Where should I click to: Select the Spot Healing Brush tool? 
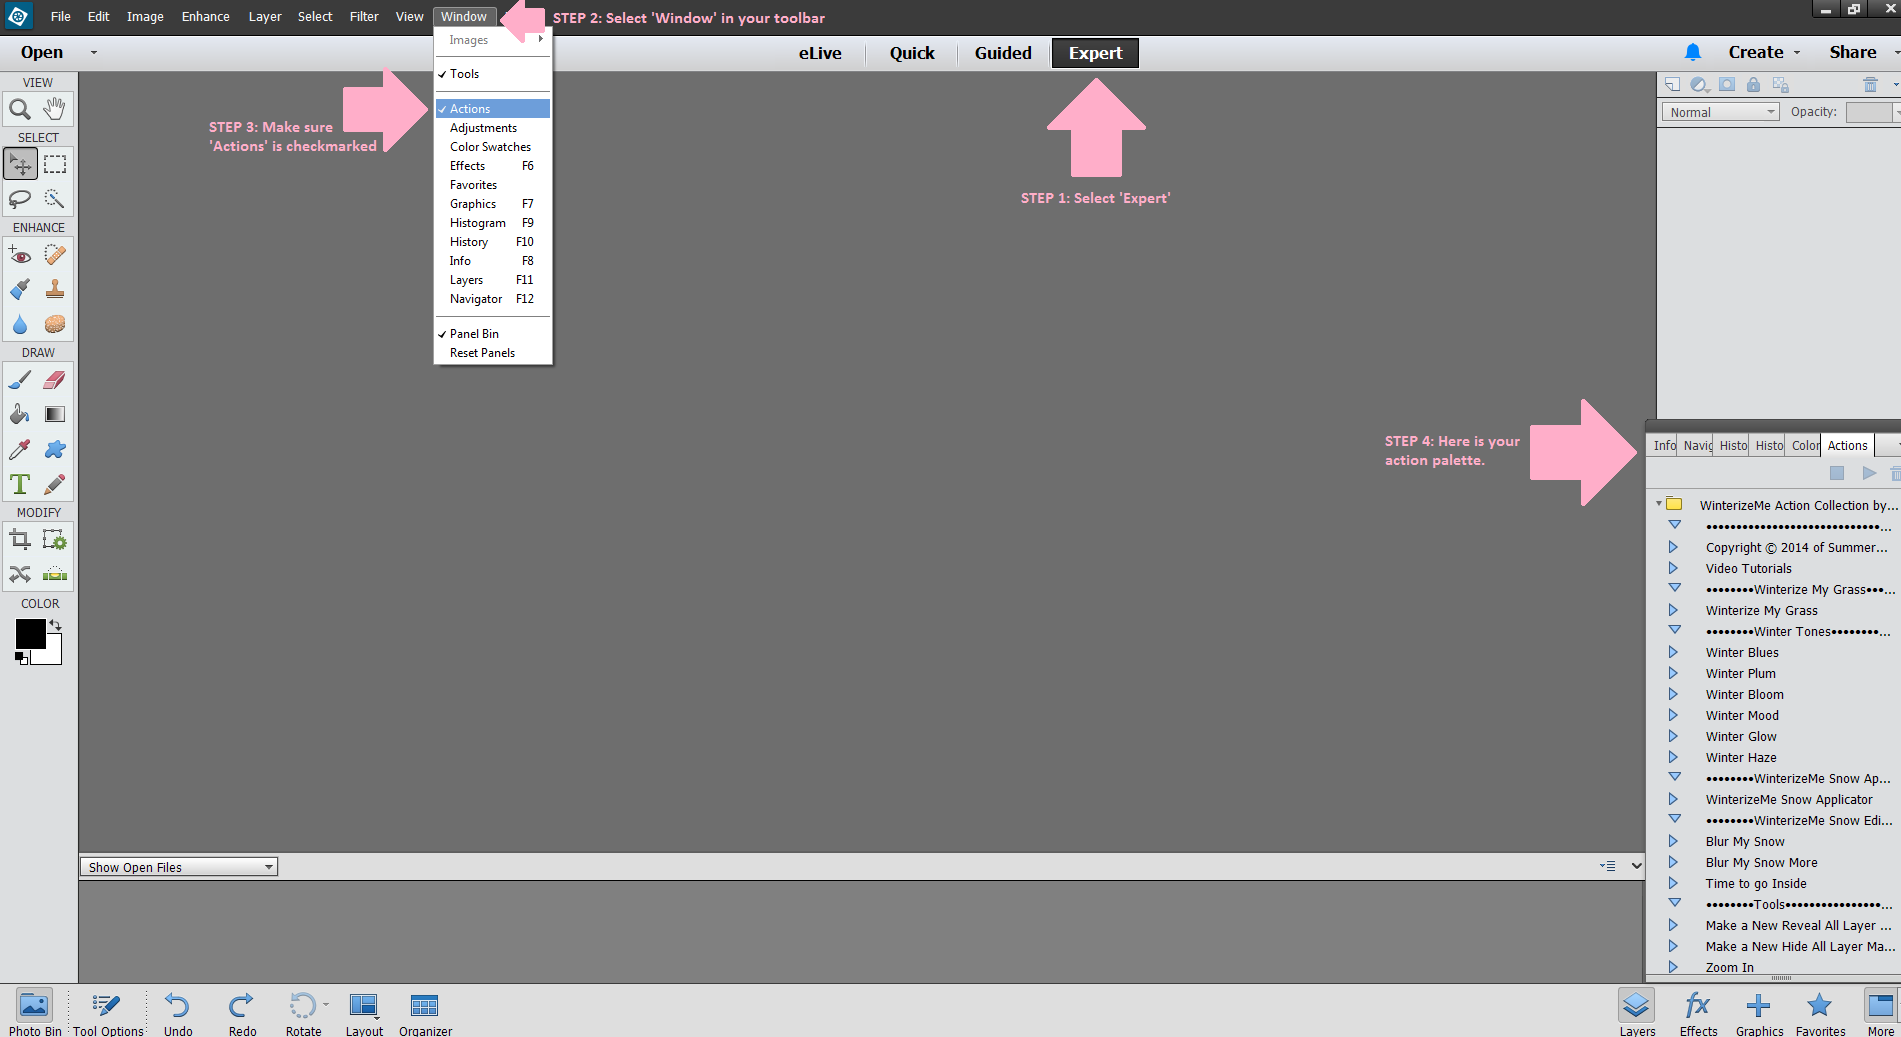[x=55, y=255]
